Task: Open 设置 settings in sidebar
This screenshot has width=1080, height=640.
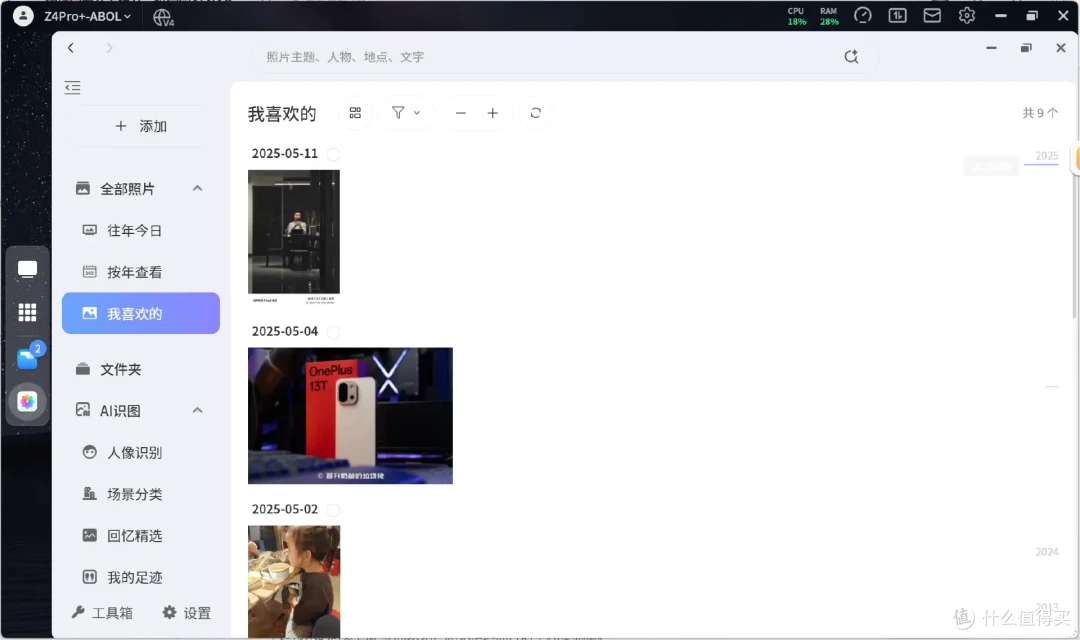Action: (x=187, y=612)
